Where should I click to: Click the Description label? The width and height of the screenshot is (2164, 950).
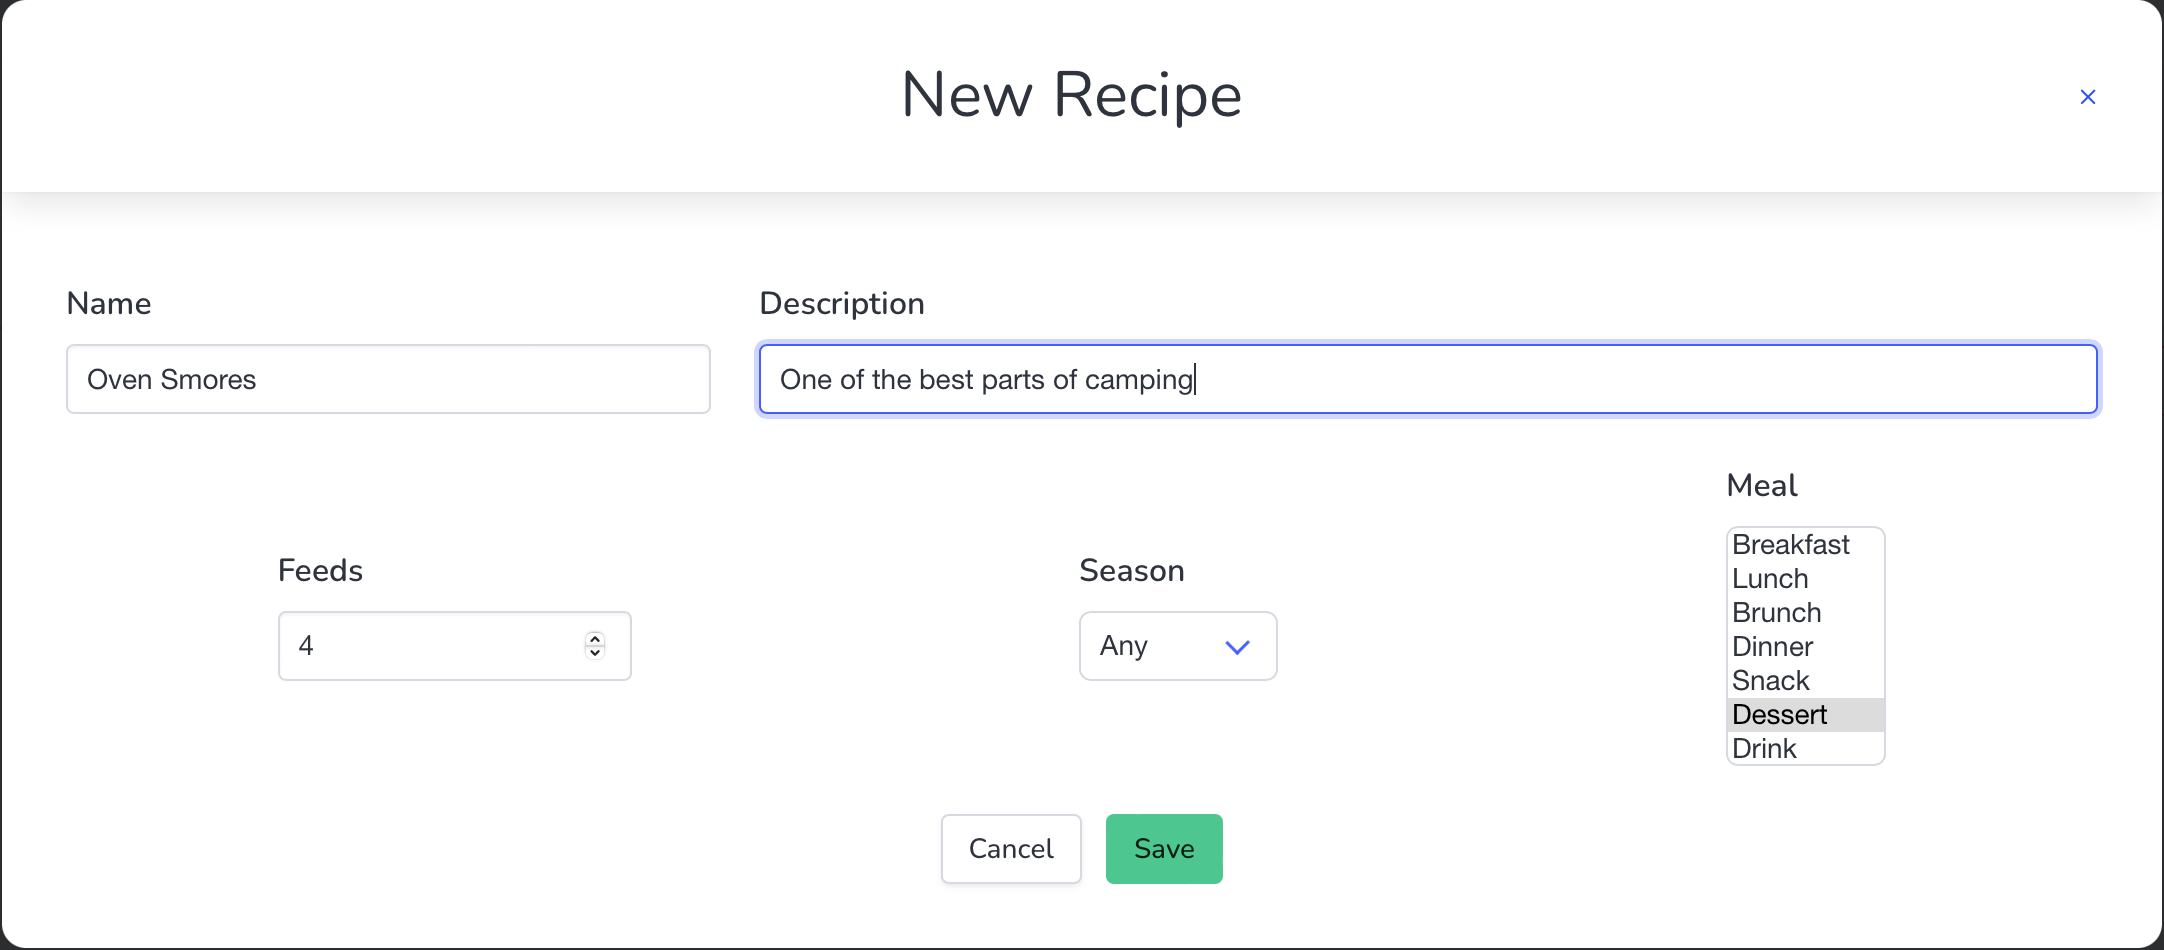pos(841,304)
